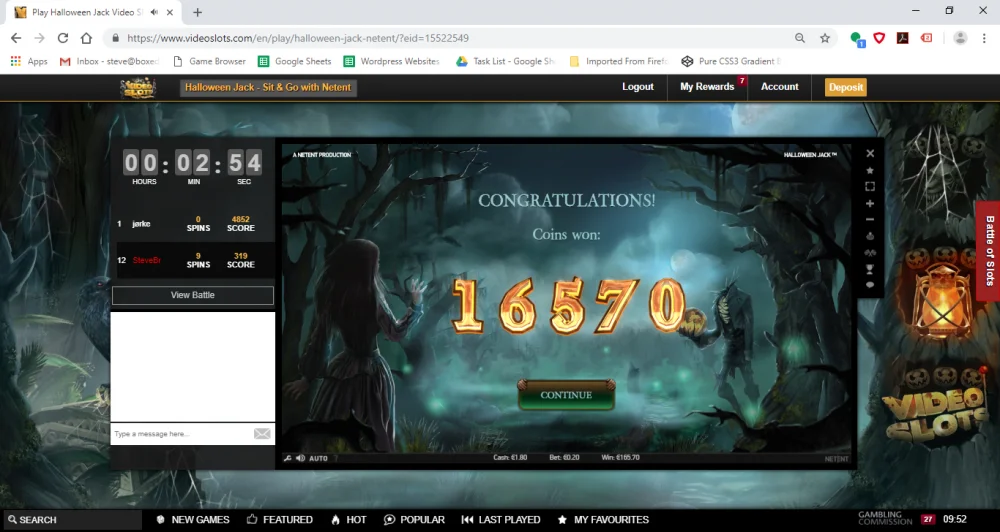Click the Deposit button

point(846,87)
